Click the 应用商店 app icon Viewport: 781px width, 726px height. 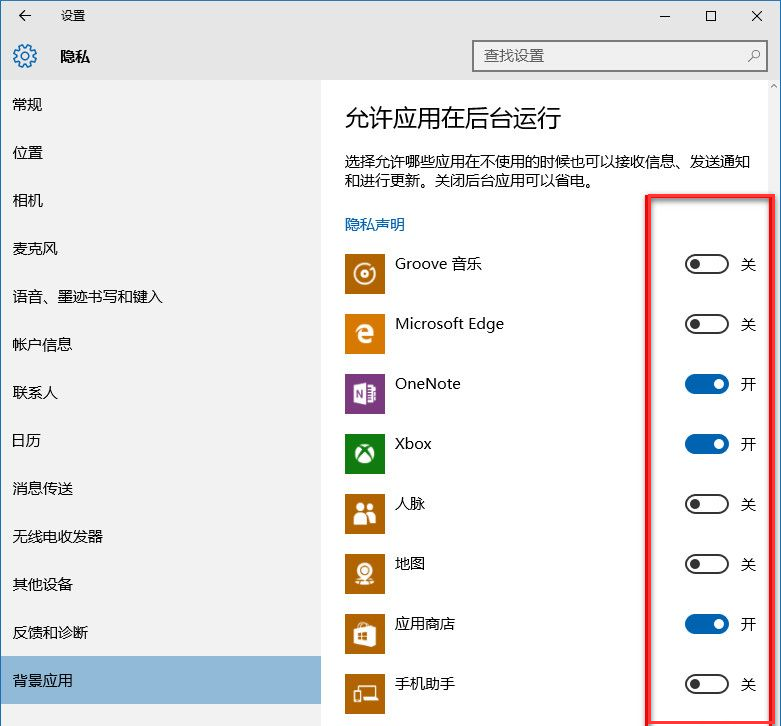[x=365, y=634]
